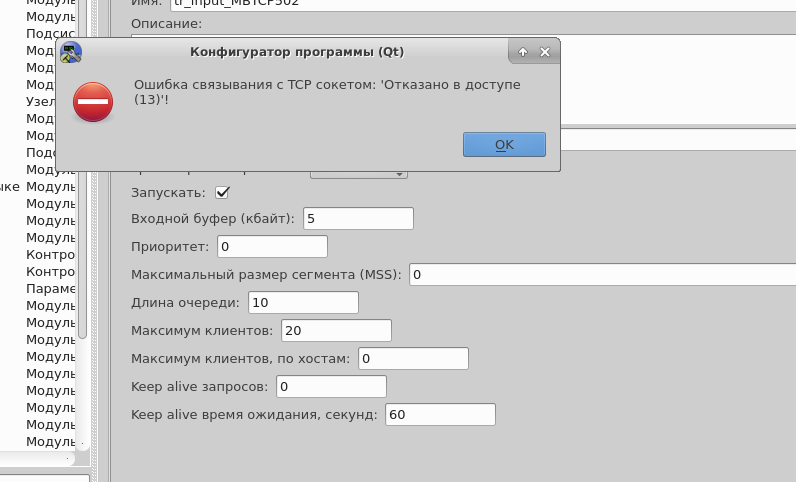Select the "Приоритет" input field
796x482 pixels.
pos(271,246)
